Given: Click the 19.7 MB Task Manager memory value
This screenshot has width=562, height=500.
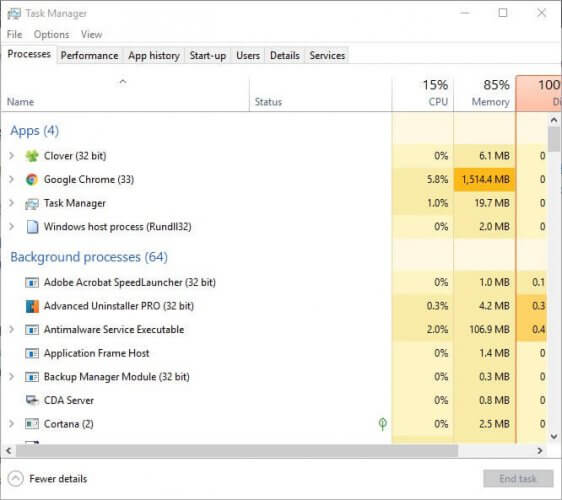Looking at the screenshot, I should point(492,203).
